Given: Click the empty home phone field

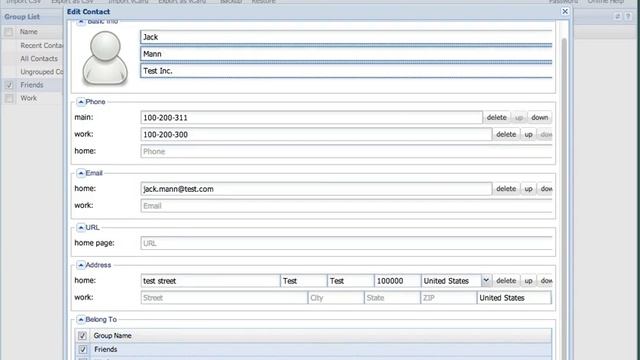Looking at the screenshot, I should [x=346, y=151].
